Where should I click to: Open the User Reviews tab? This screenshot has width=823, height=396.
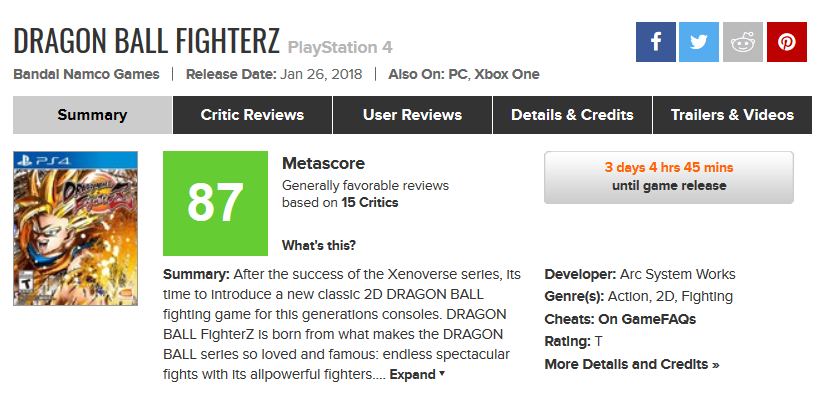coord(413,115)
